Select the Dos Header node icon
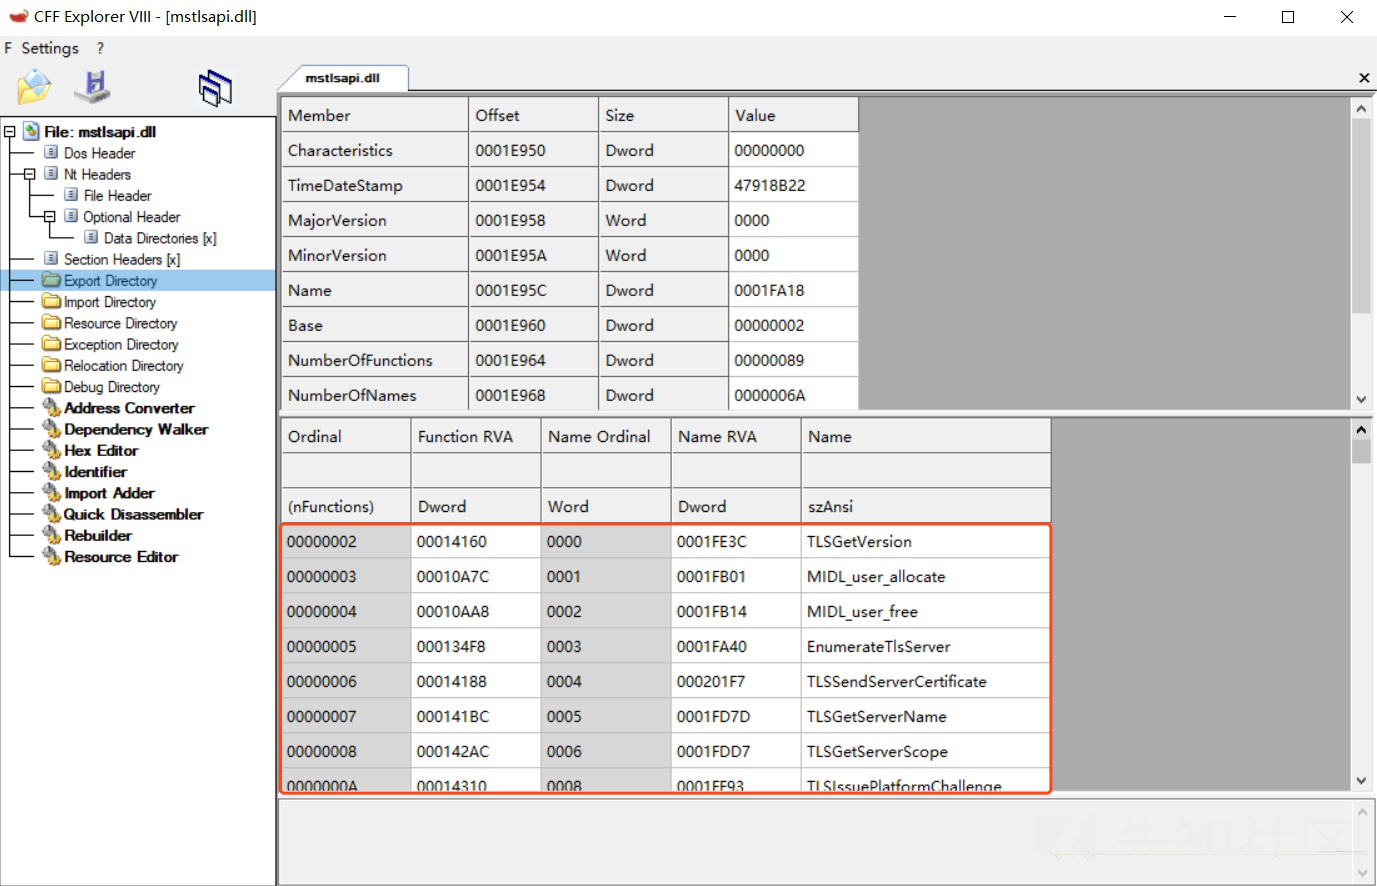The image size is (1377, 886). pos(51,152)
